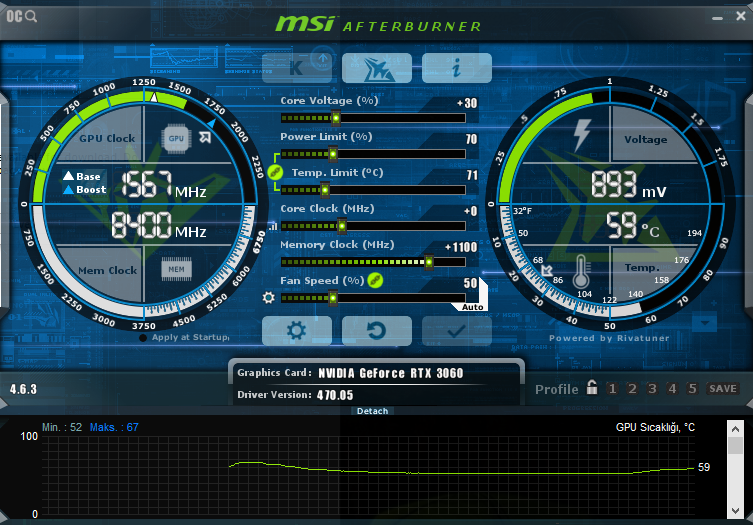Open the information i button
The image size is (753, 525).
(x=457, y=68)
